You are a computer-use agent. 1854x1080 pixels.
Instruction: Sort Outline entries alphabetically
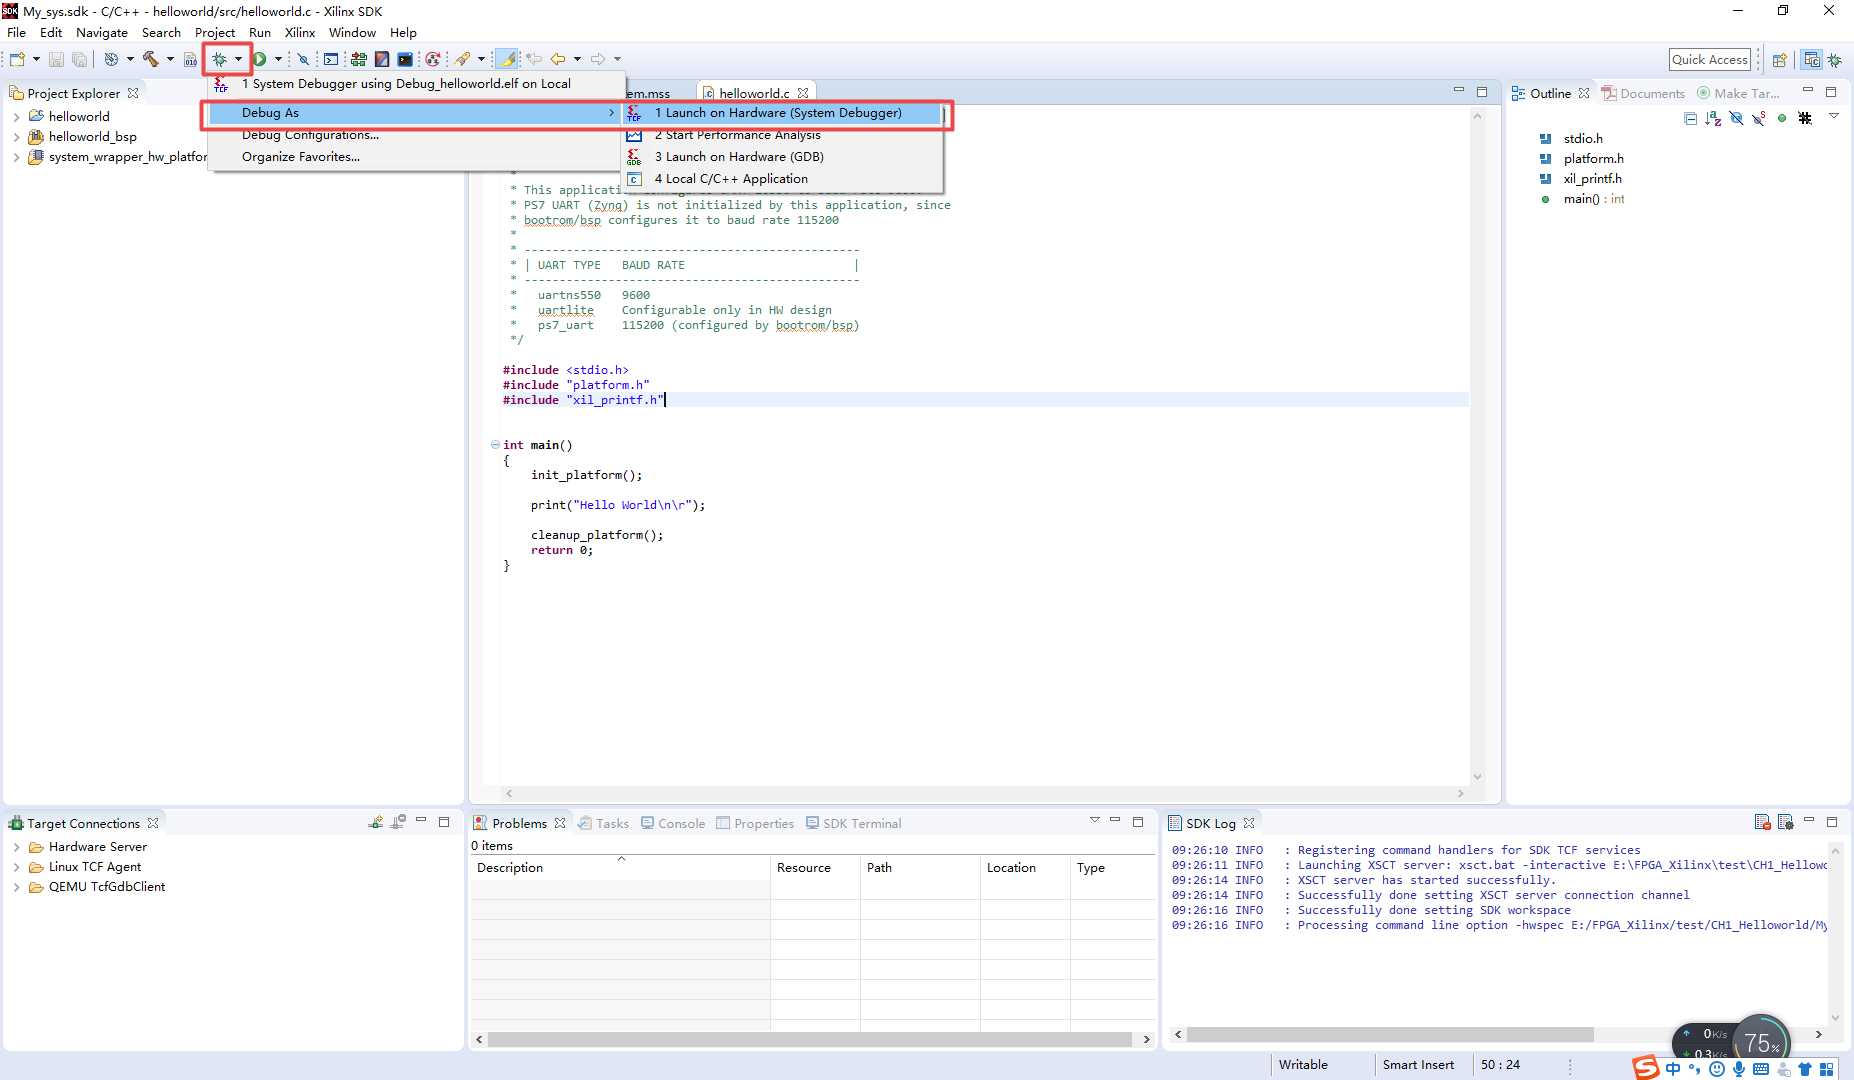click(1714, 118)
